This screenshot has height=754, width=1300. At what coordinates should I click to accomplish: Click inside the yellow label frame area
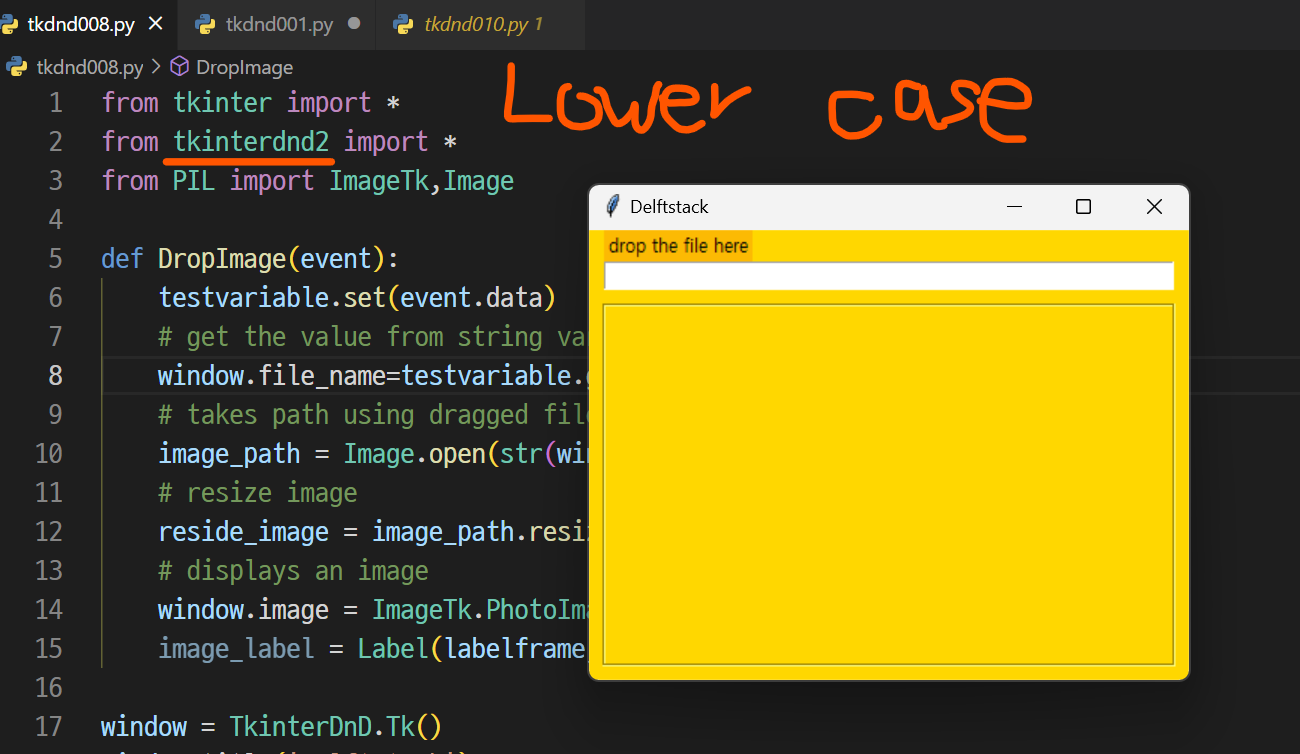coord(888,484)
